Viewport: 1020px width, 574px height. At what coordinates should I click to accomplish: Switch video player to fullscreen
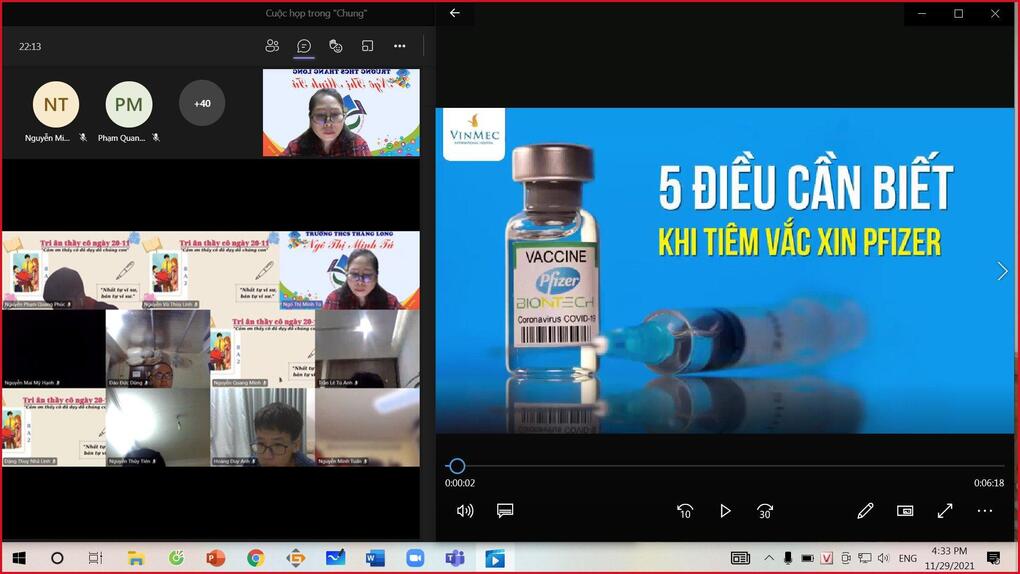point(945,511)
